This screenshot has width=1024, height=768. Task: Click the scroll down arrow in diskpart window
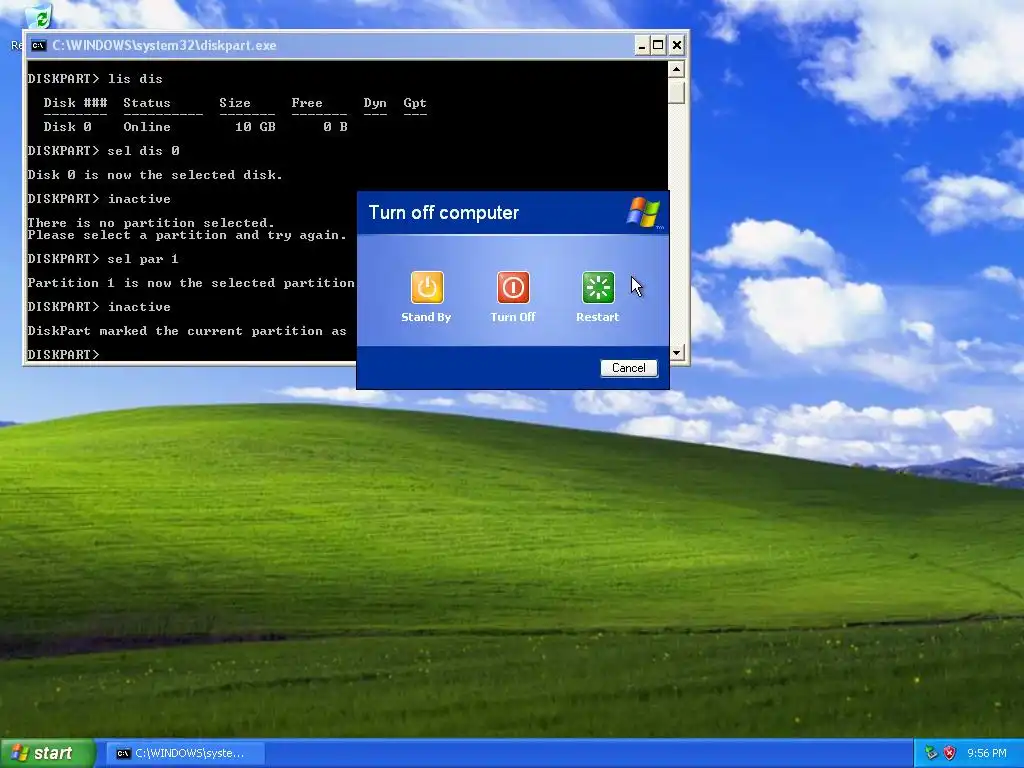coord(677,353)
